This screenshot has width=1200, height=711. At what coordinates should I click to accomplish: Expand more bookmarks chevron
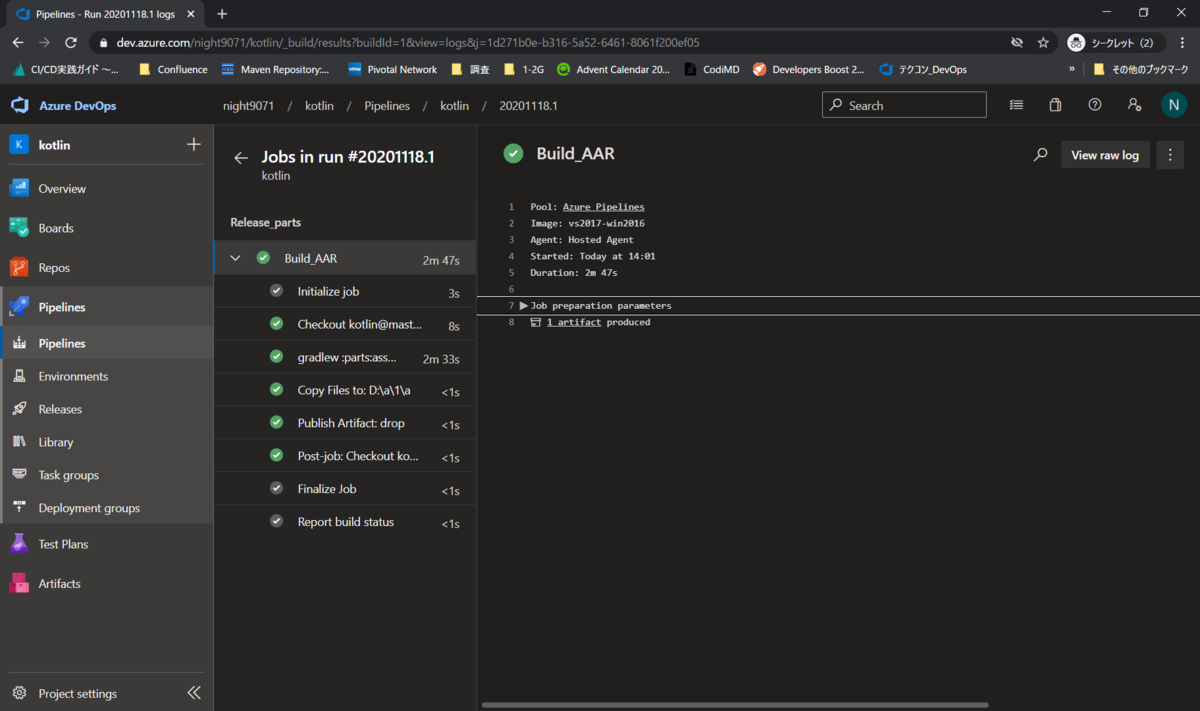click(x=1072, y=70)
